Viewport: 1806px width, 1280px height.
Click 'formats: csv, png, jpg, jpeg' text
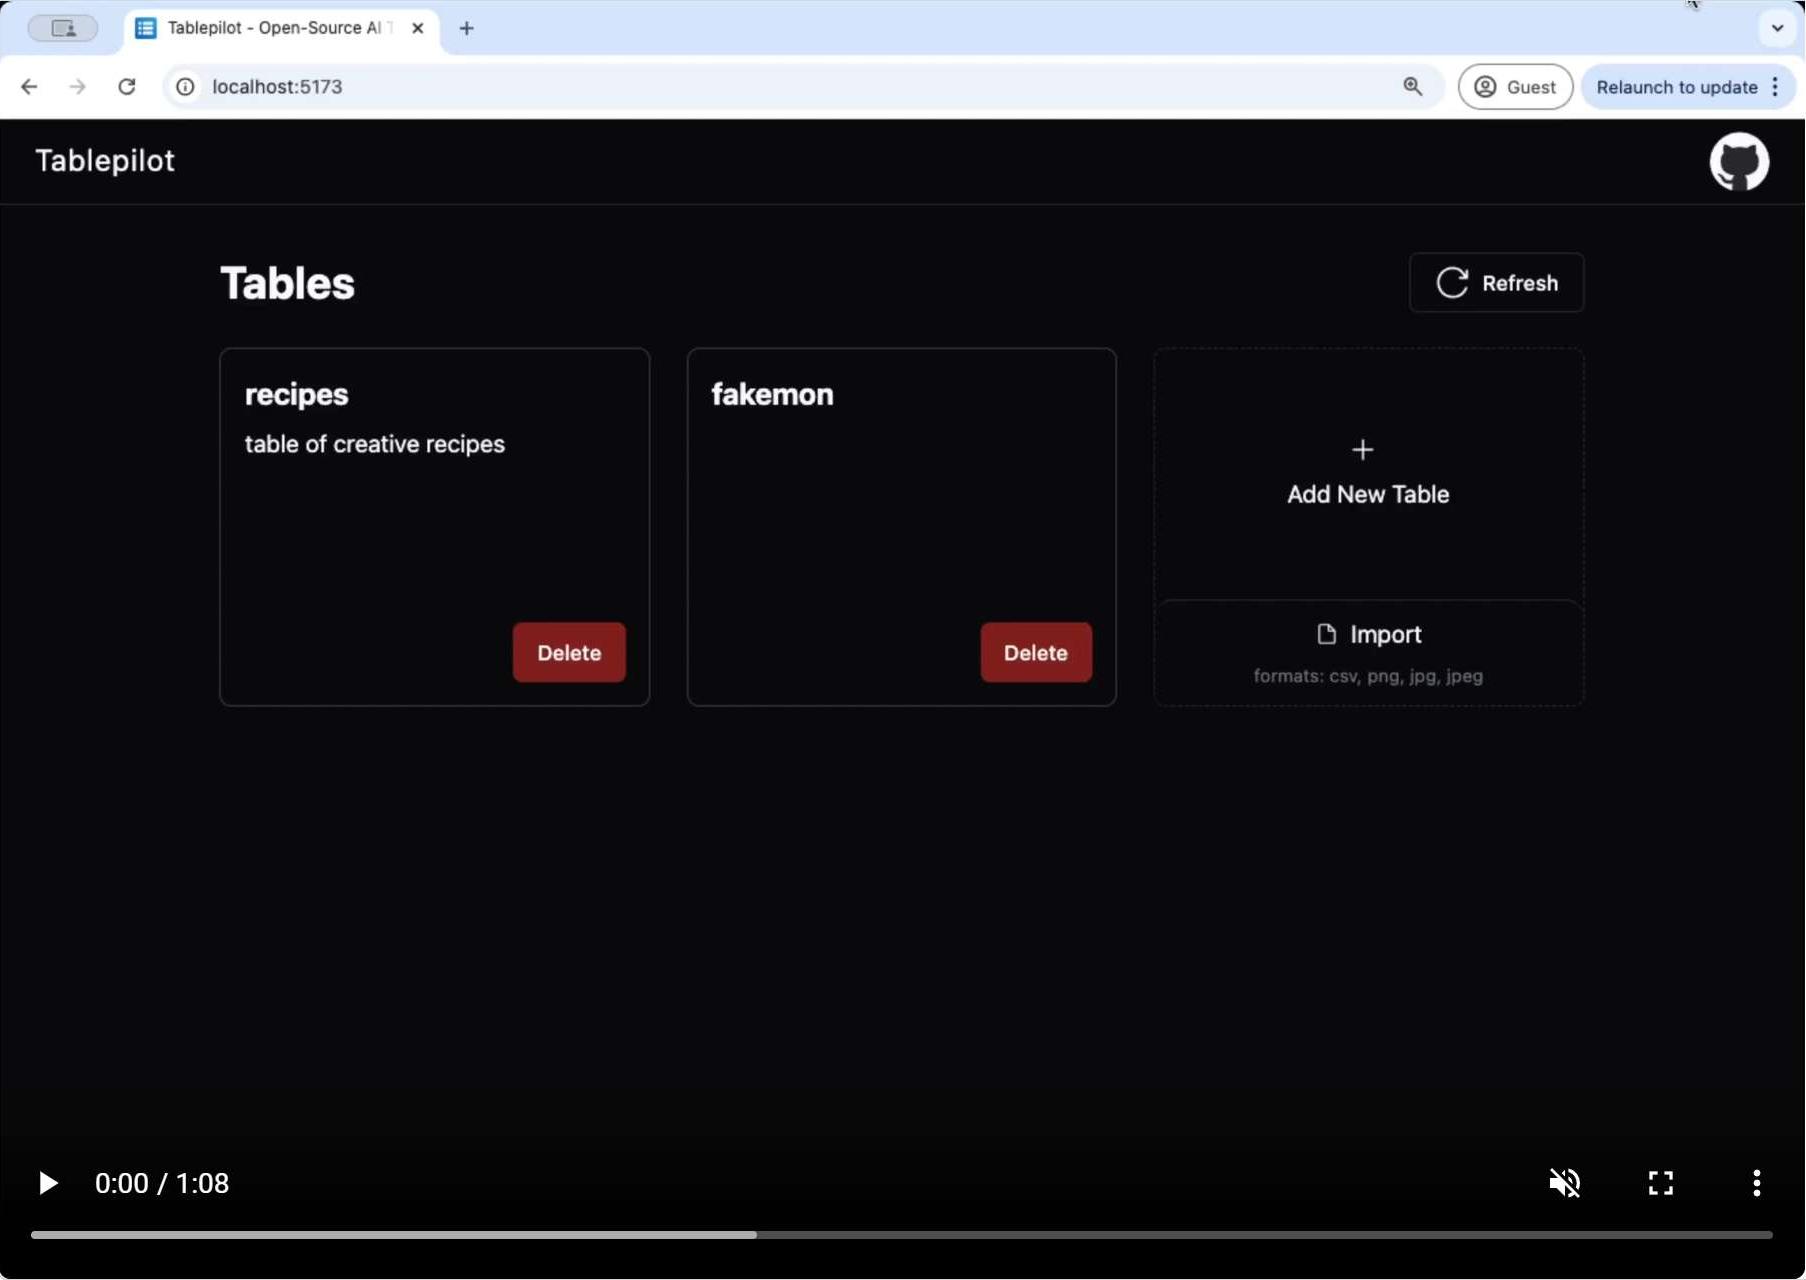coord(1368,676)
